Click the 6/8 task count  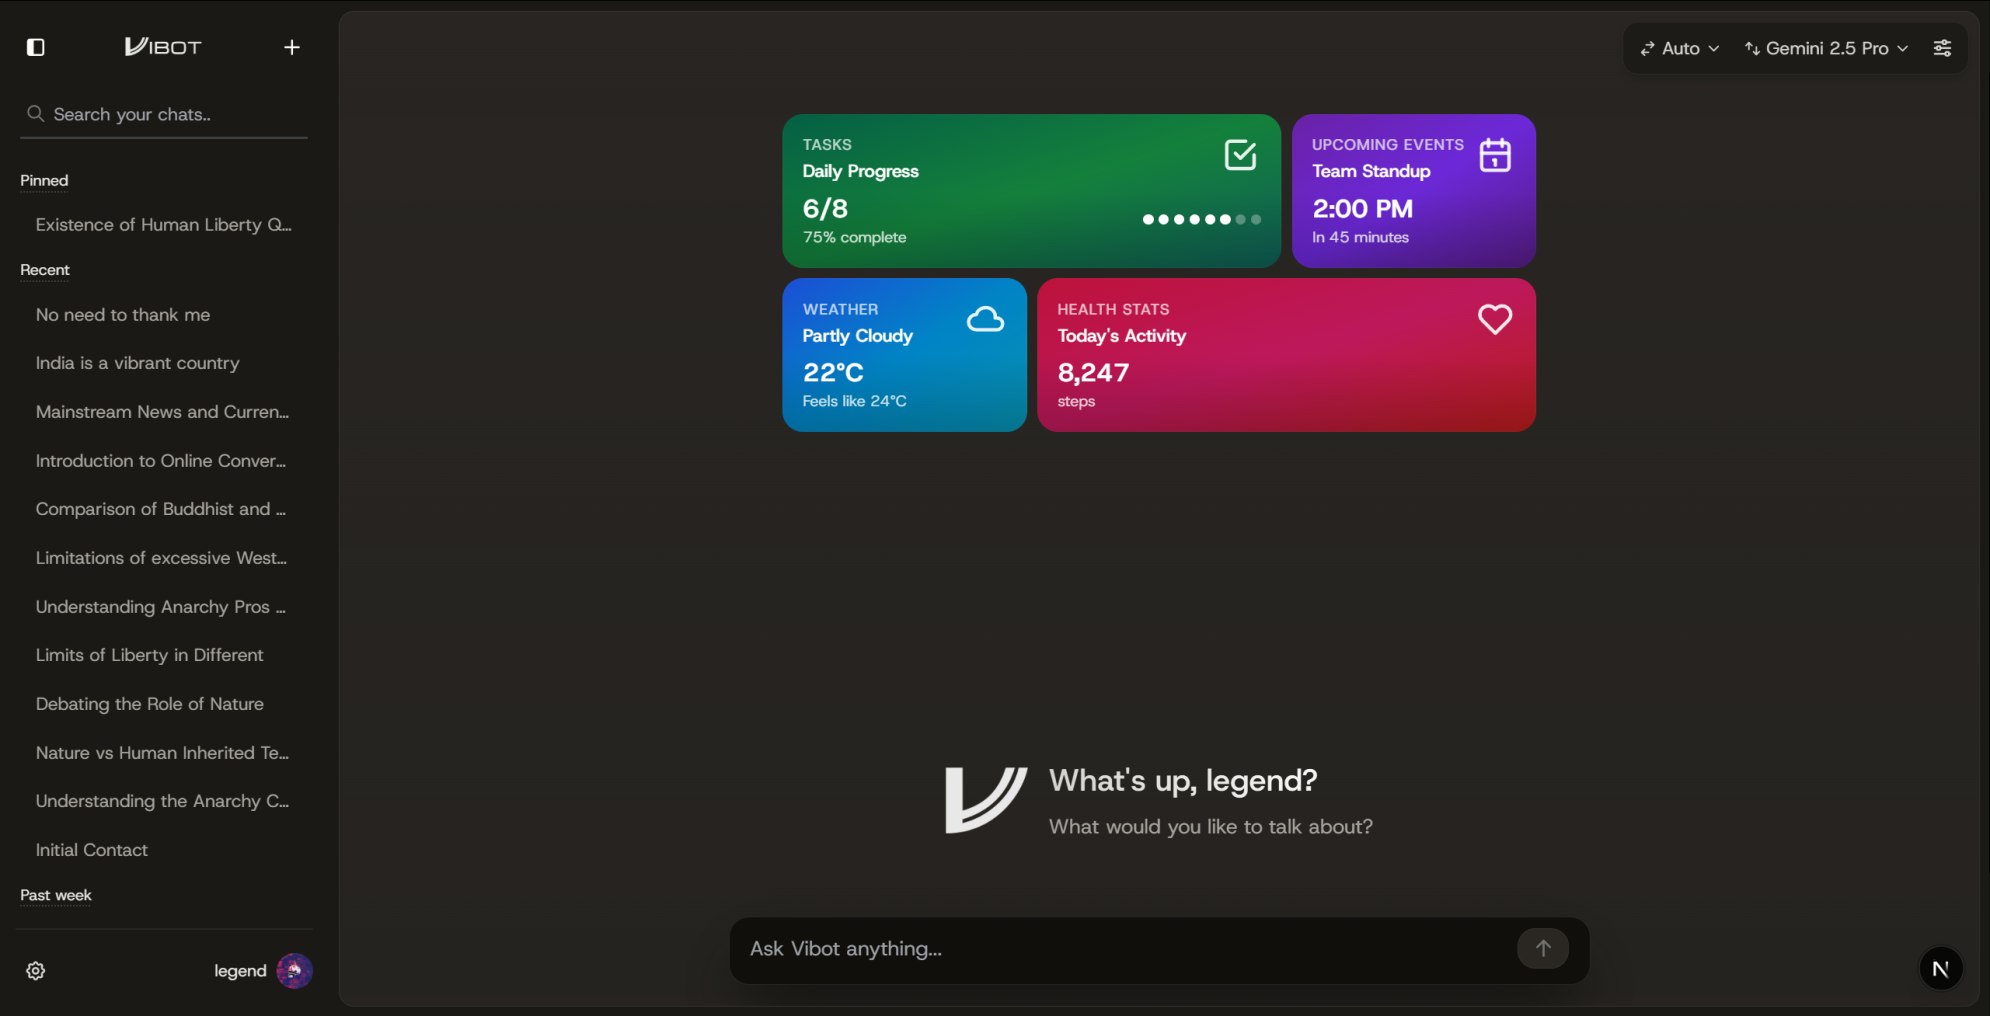(825, 208)
